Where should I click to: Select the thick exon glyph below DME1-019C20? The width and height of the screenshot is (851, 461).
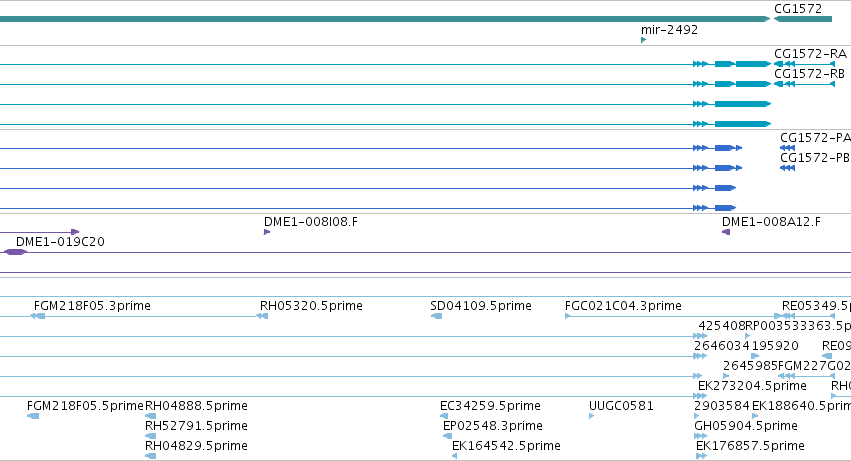[15, 252]
